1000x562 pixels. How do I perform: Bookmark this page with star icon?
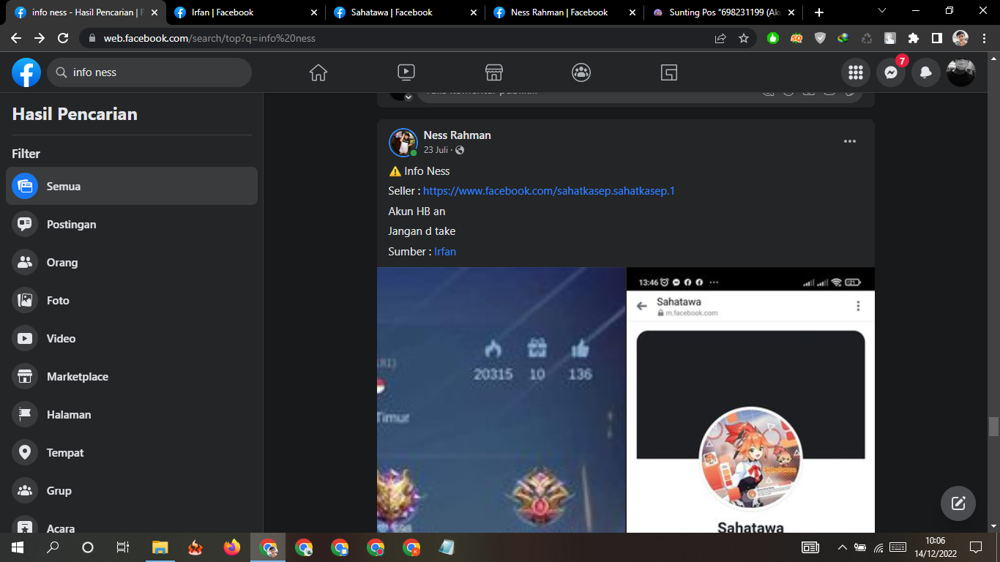tap(744, 38)
